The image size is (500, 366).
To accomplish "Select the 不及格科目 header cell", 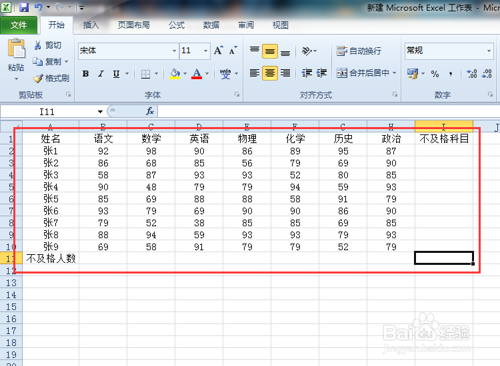I will pyautogui.click(x=444, y=139).
